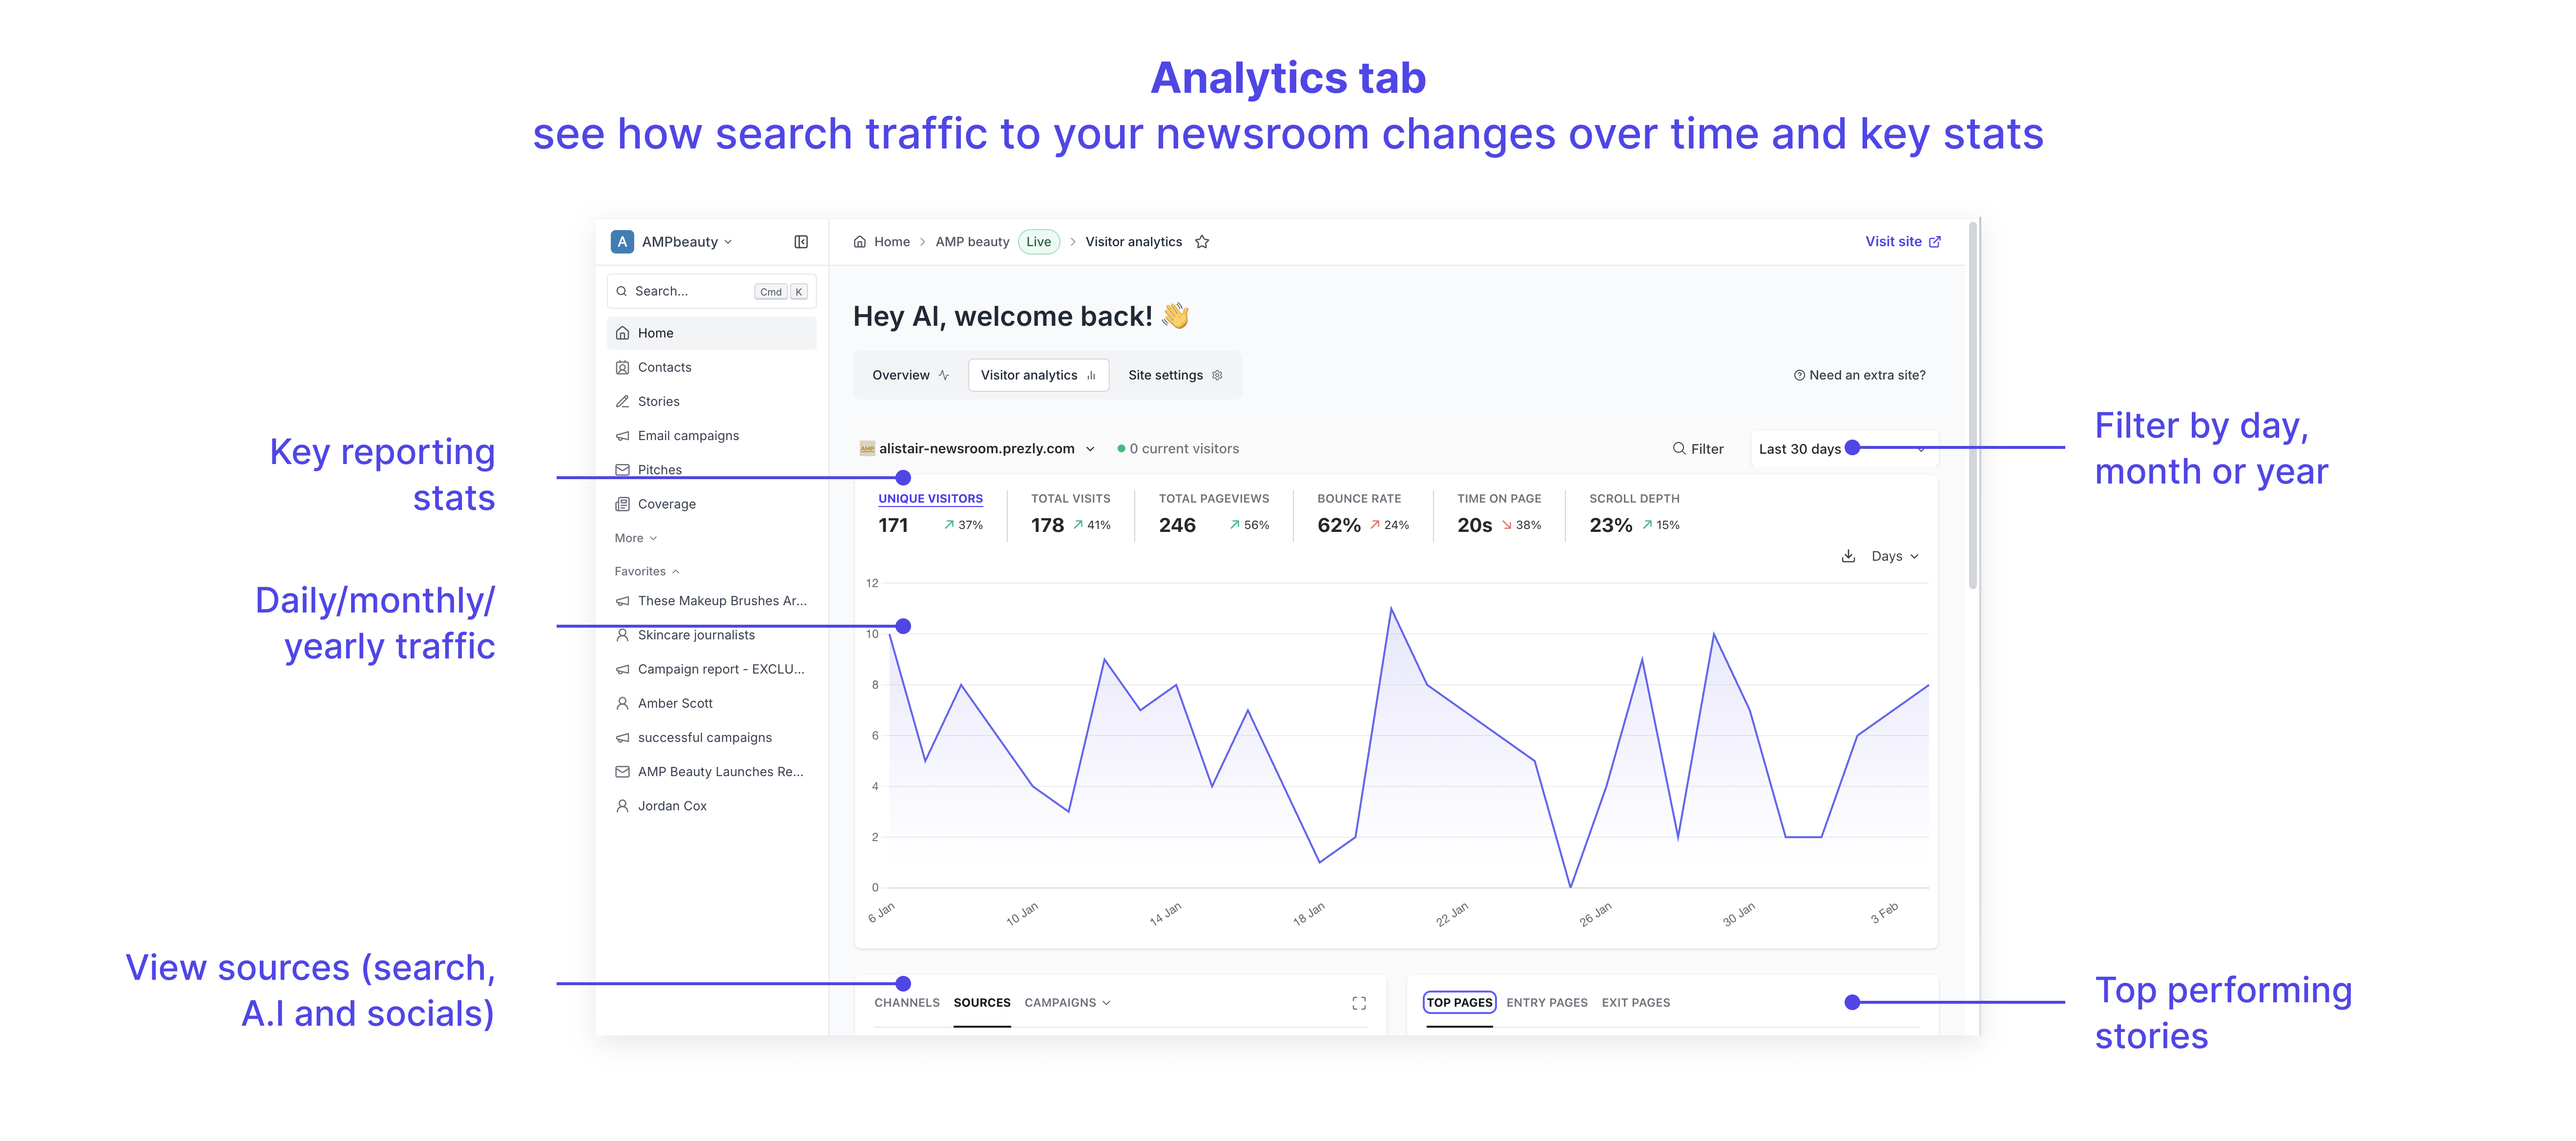Click the Search input field
Image resolution: width=2576 pixels, height=1141 pixels.
click(690, 291)
